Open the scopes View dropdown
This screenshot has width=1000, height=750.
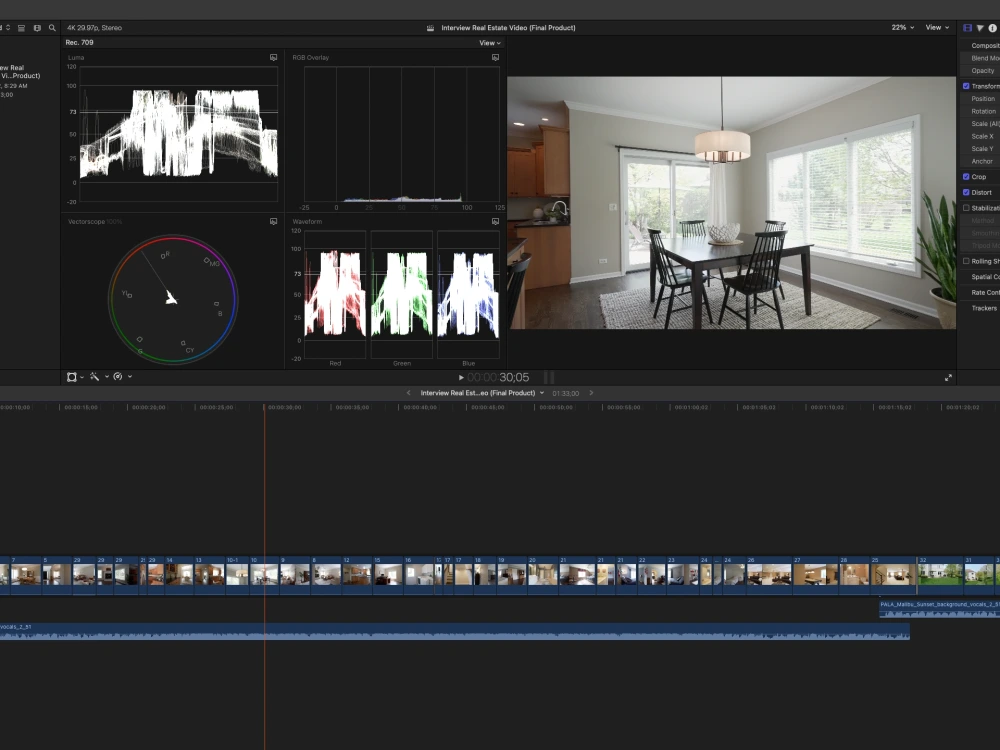pyautogui.click(x=490, y=43)
